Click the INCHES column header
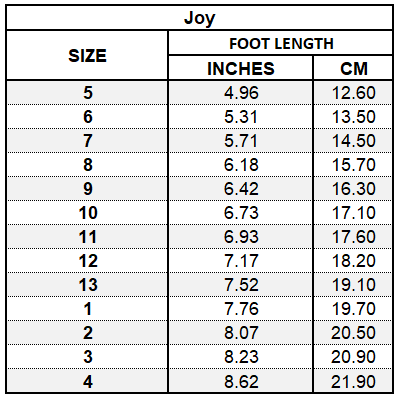This screenshot has height=400, width=398. click(x=241, y=68)
